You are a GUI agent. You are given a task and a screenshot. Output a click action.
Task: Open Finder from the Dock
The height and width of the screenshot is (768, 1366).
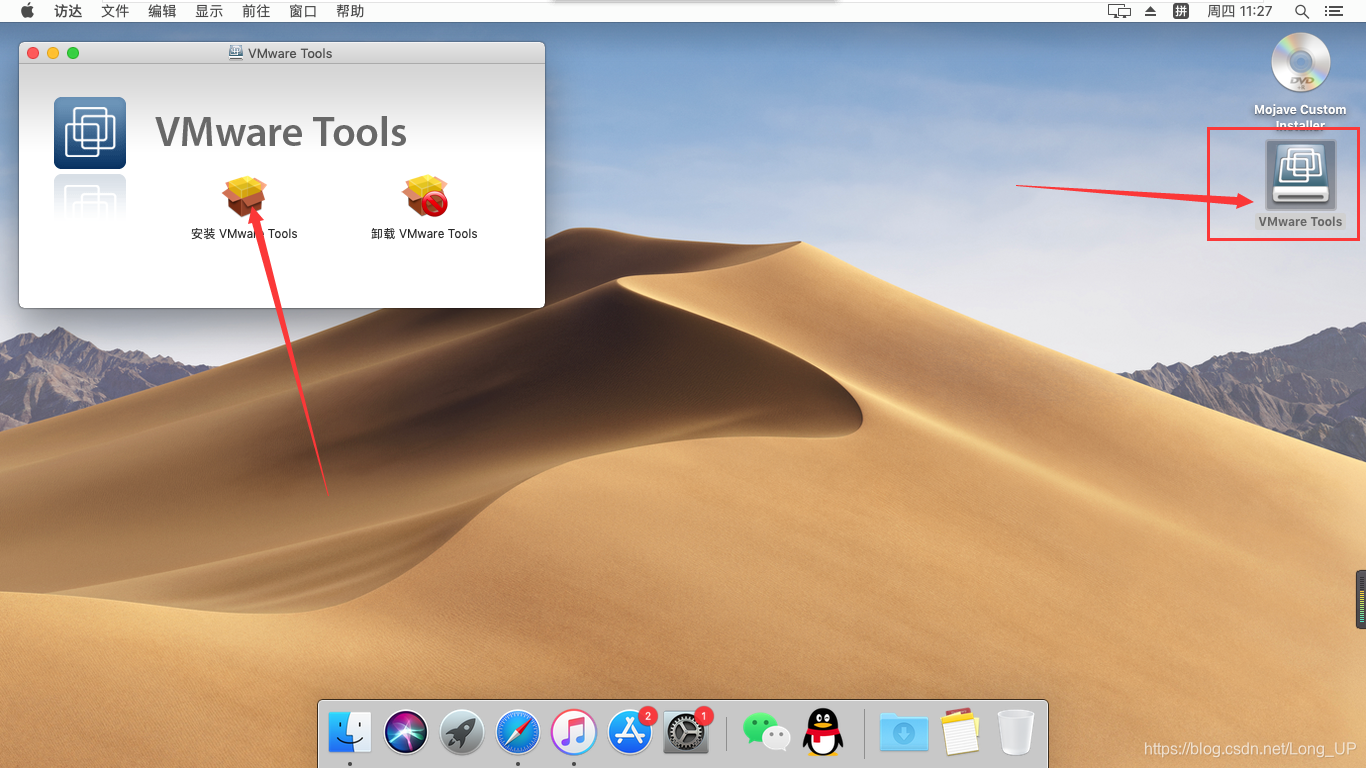click(350, 732)
